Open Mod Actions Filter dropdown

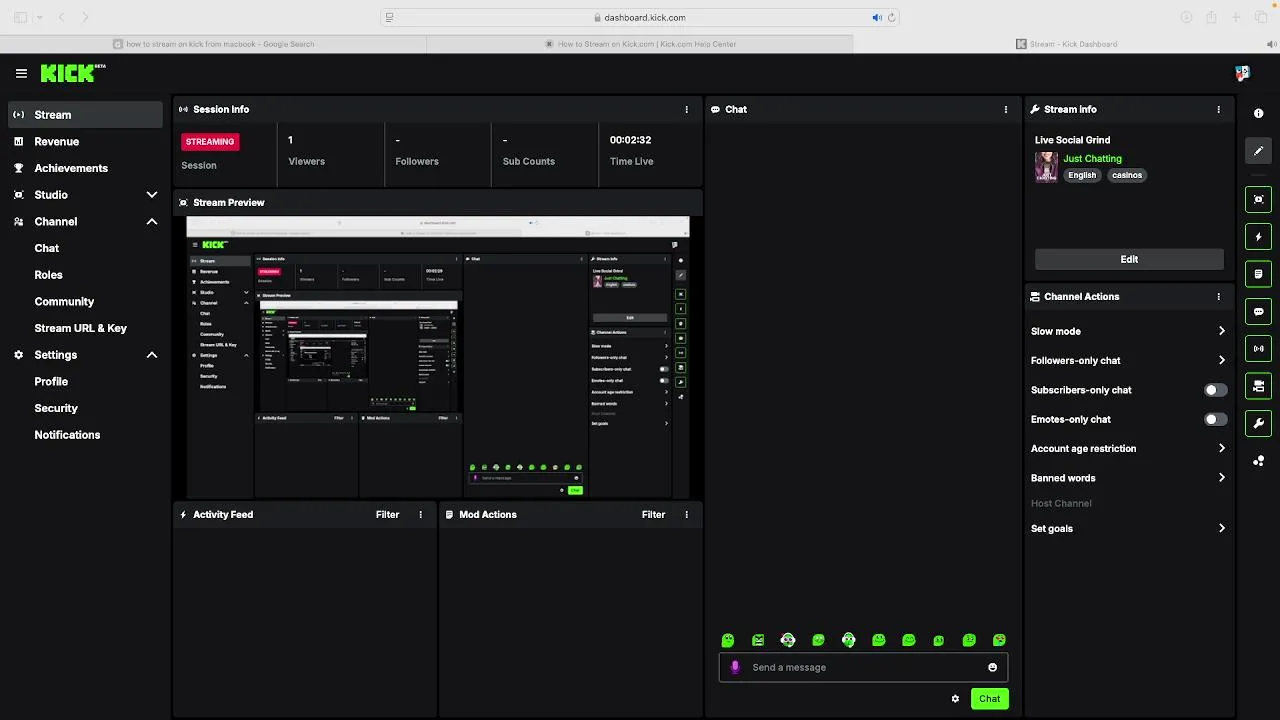click(x=653, y=515)
